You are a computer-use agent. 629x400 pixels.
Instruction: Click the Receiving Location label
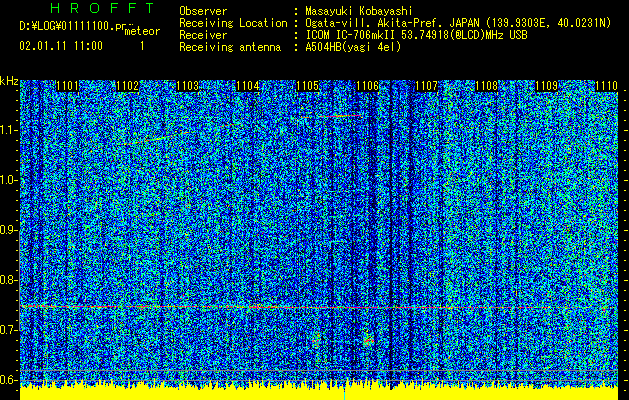(233, 24)
